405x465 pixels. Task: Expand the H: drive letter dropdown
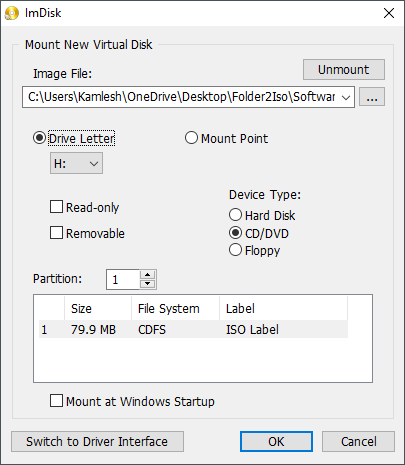[x=76, y=163]
